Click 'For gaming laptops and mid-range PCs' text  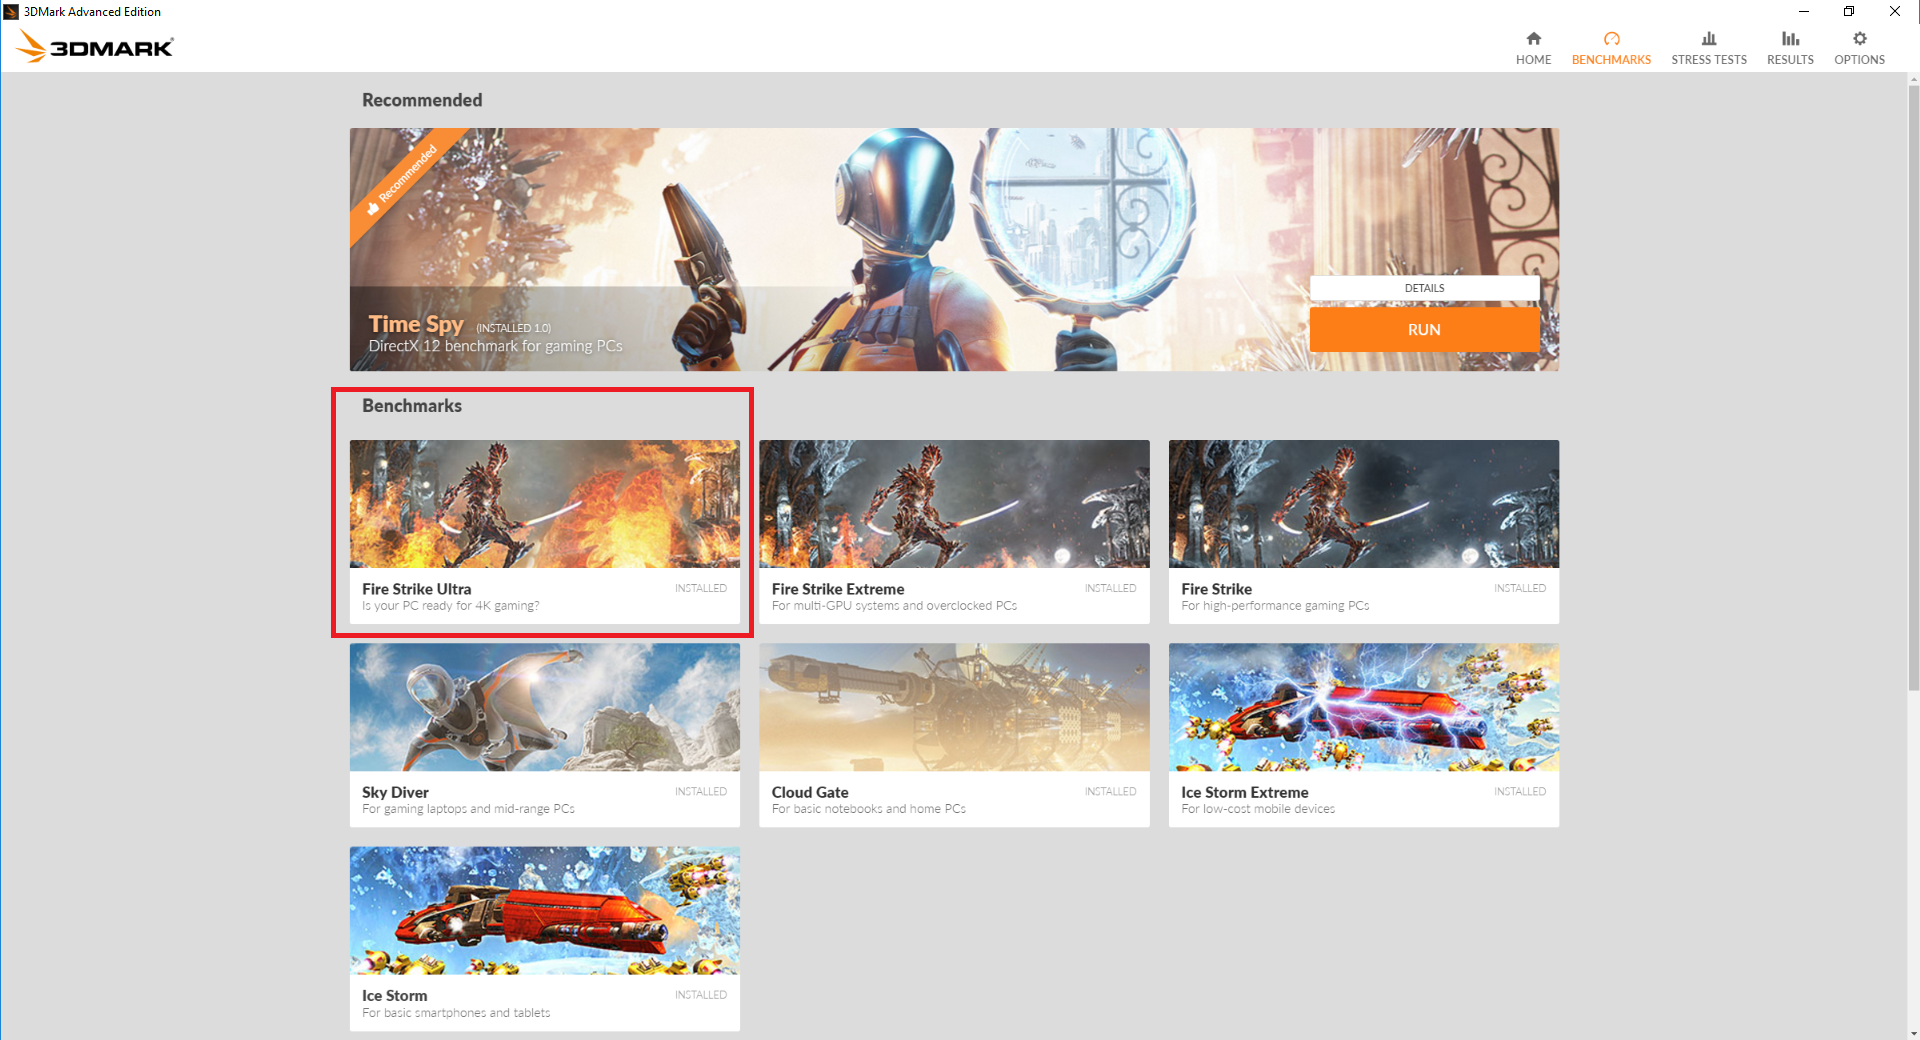468,809
